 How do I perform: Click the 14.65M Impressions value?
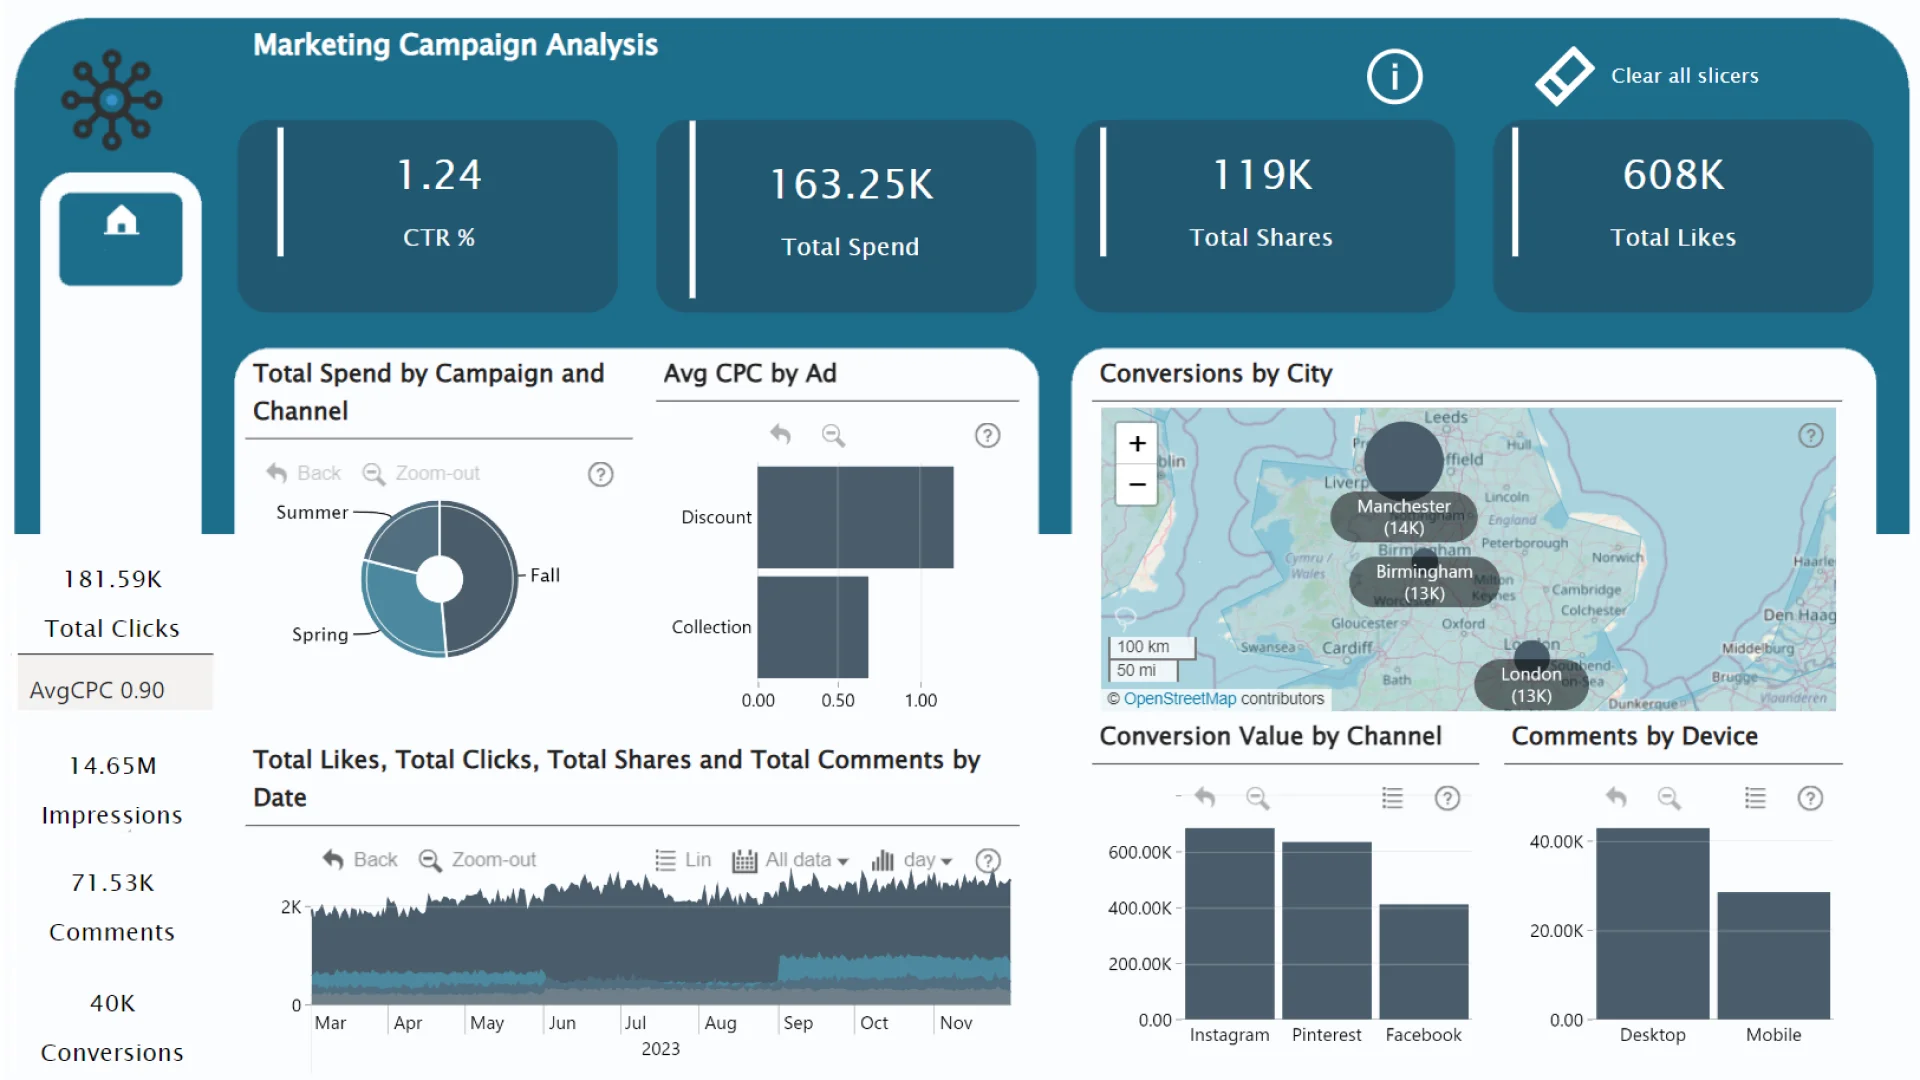tap(112, 766)
